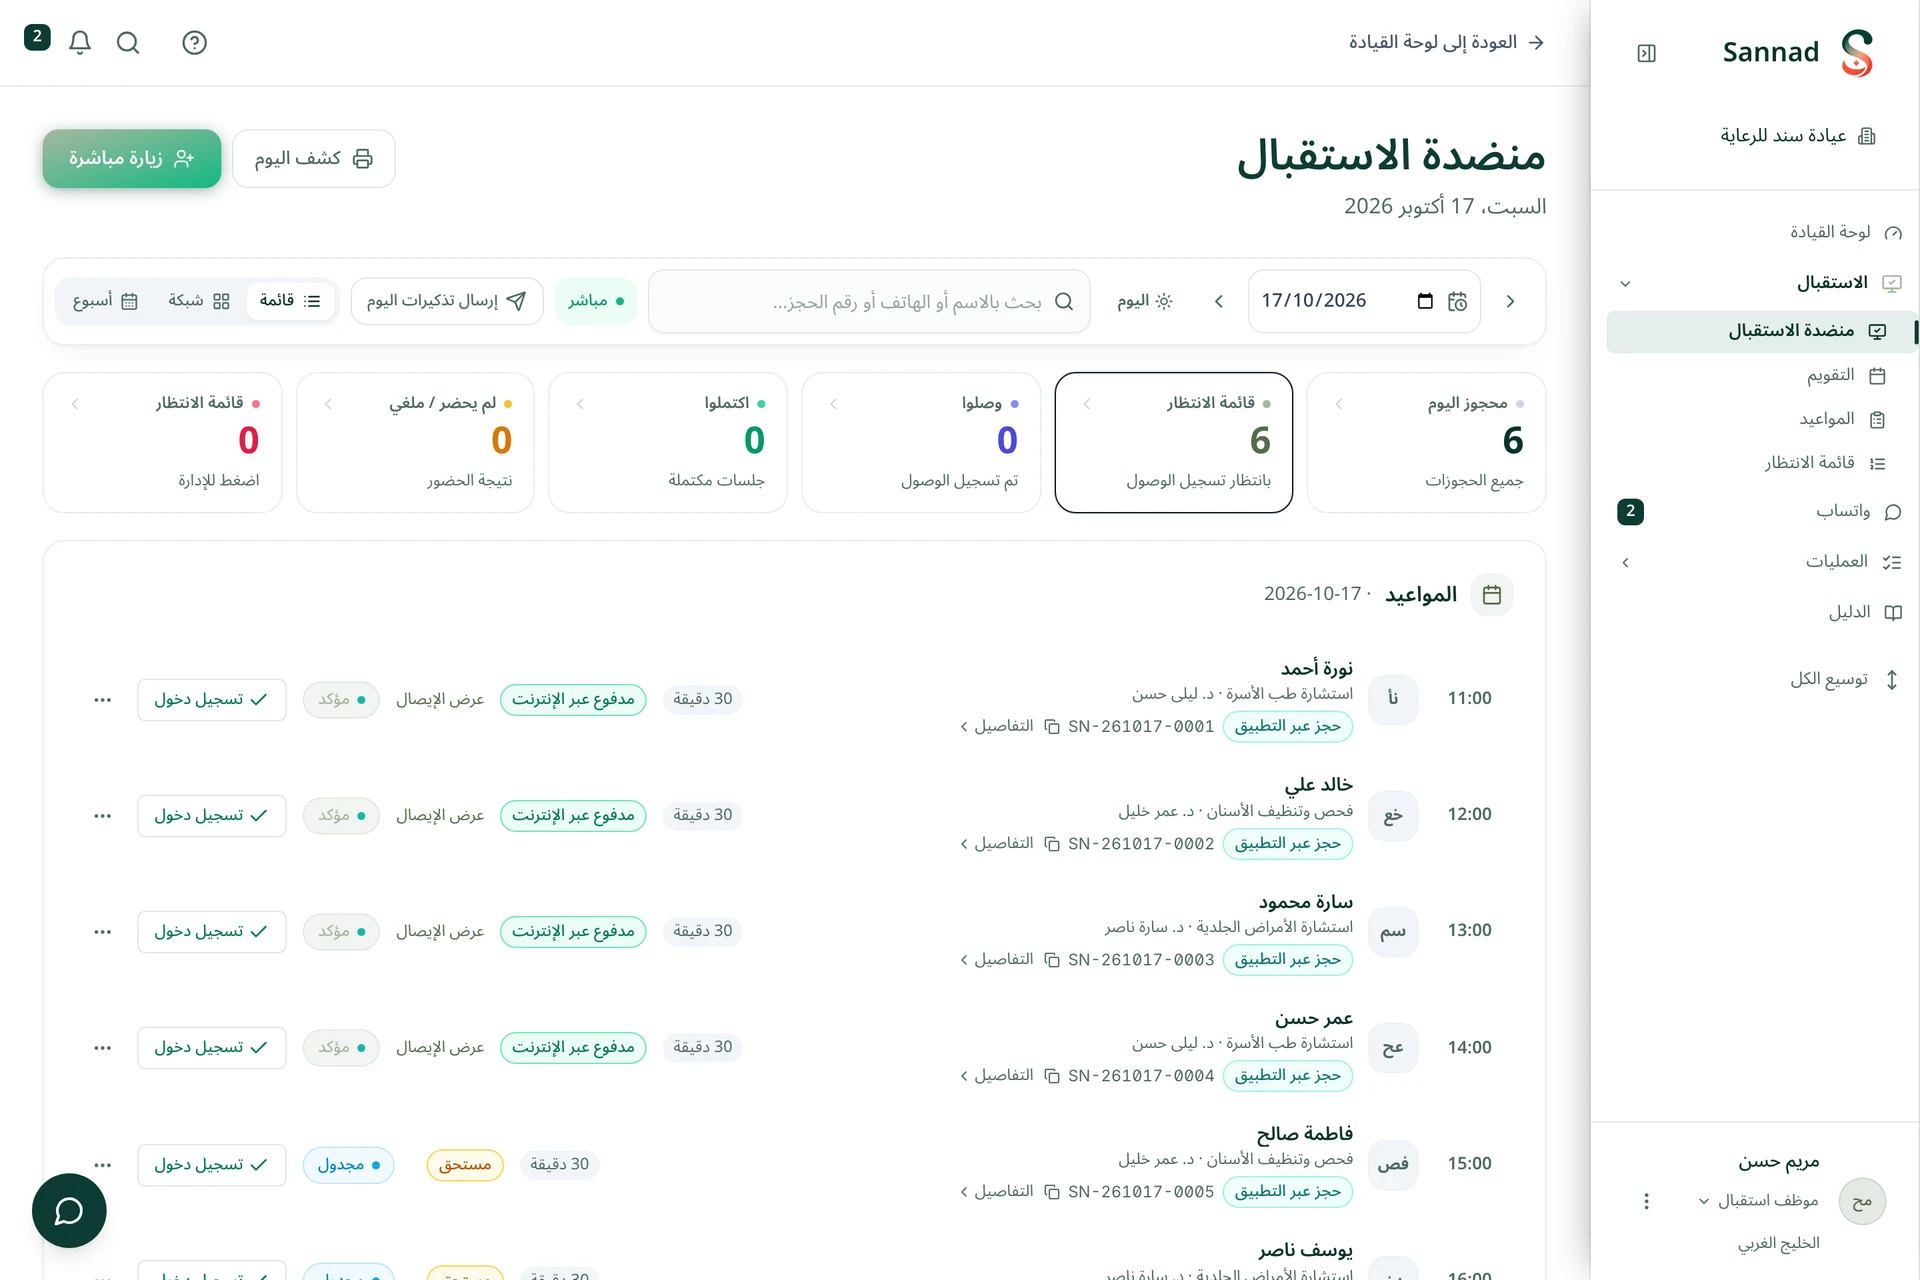Select the لم يحضر / ملغى stats card
This screenshot has width=1920, height=1280.
pos(415,443)
